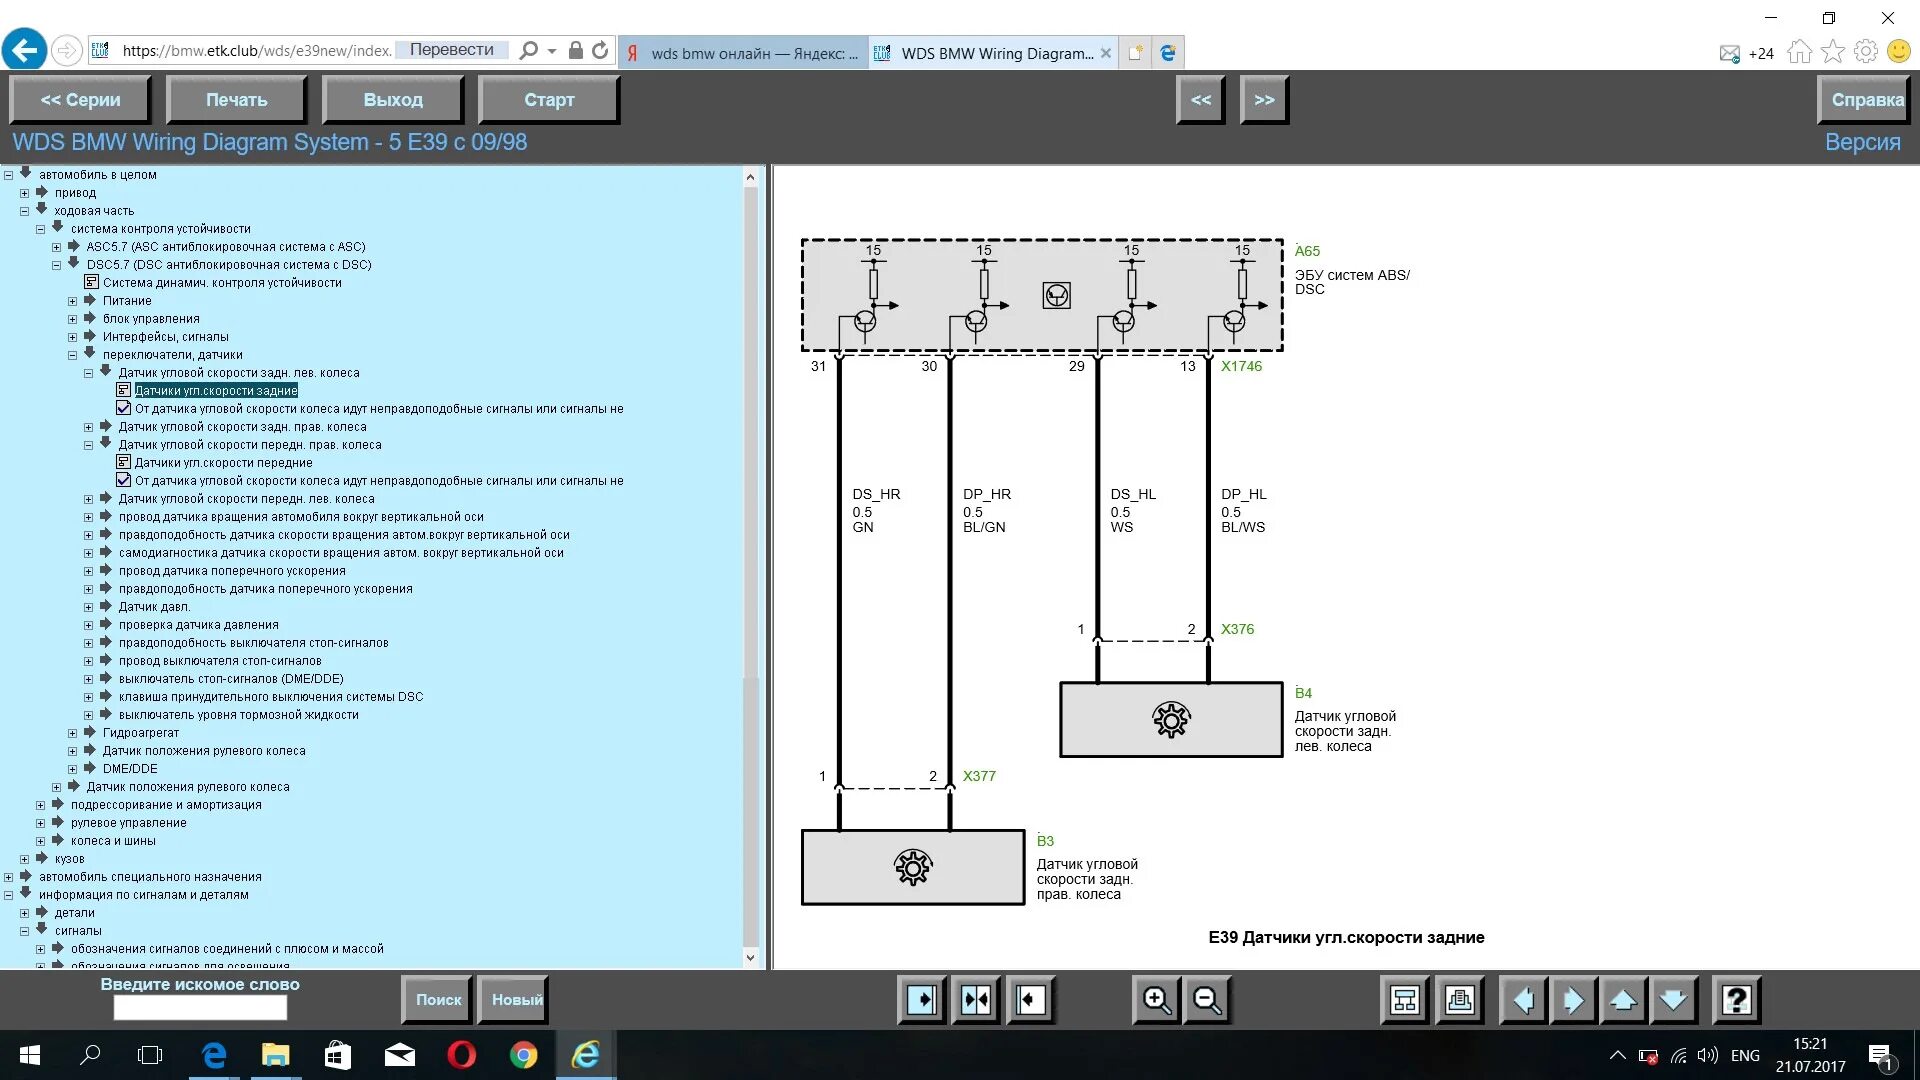1920x1080 pixels.
Task: Pan diagram left with the left arrow
Action: [1524, 1000]
